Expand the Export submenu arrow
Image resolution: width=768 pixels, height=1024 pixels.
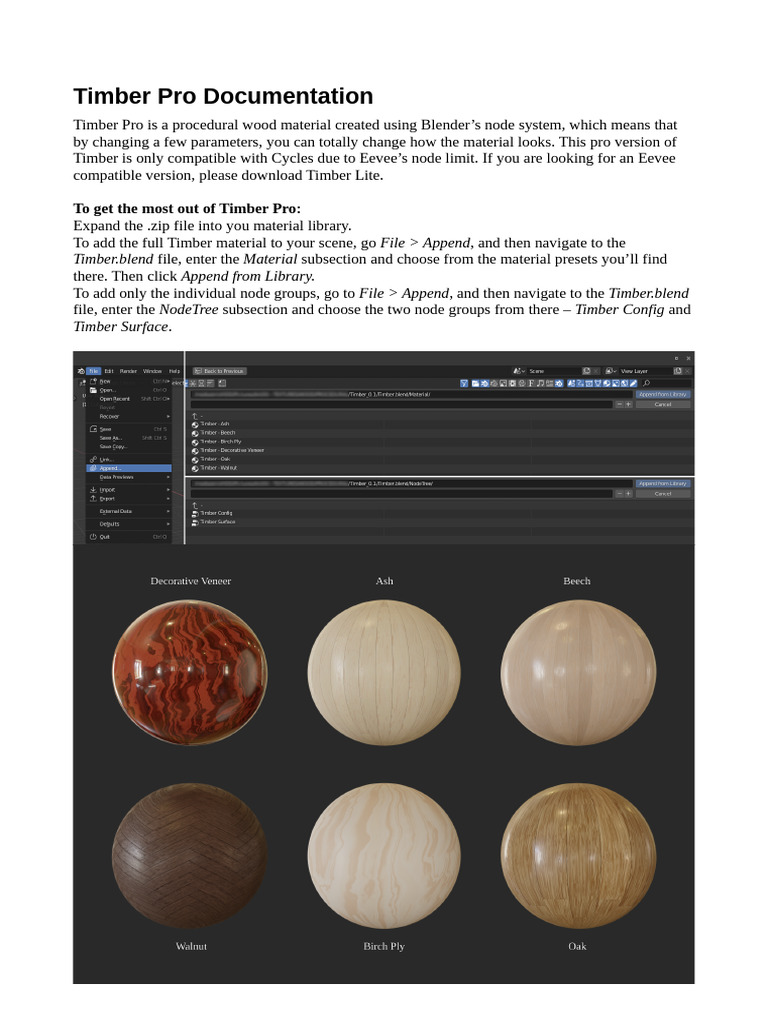(x=168, y=498)
